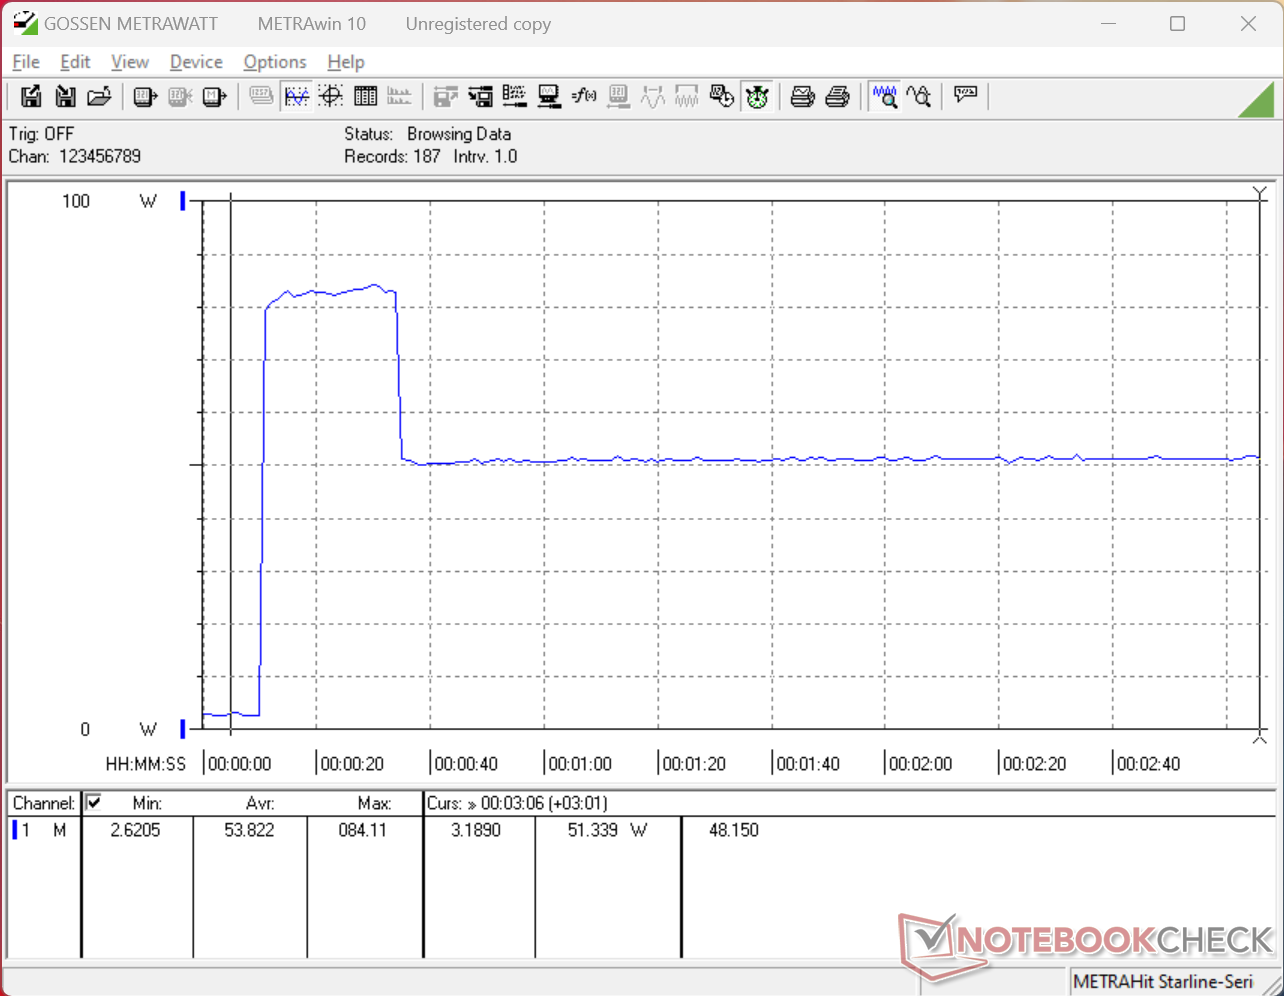Click the Avr value 53.822
Viewport: 1284px width, 996px height.
(249, 830)
